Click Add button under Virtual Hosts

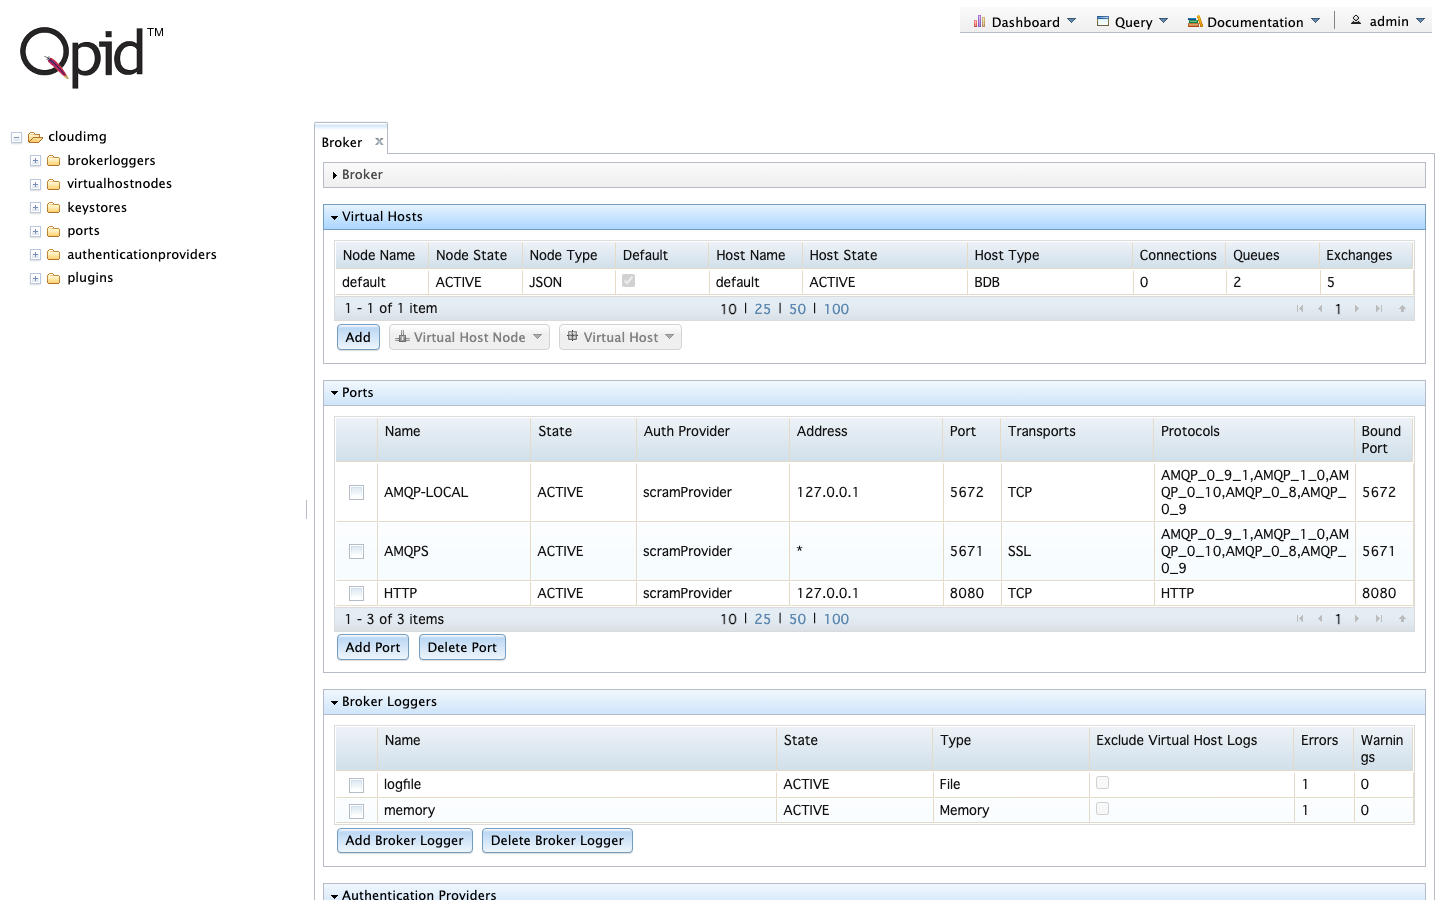(x=358, y=337)
